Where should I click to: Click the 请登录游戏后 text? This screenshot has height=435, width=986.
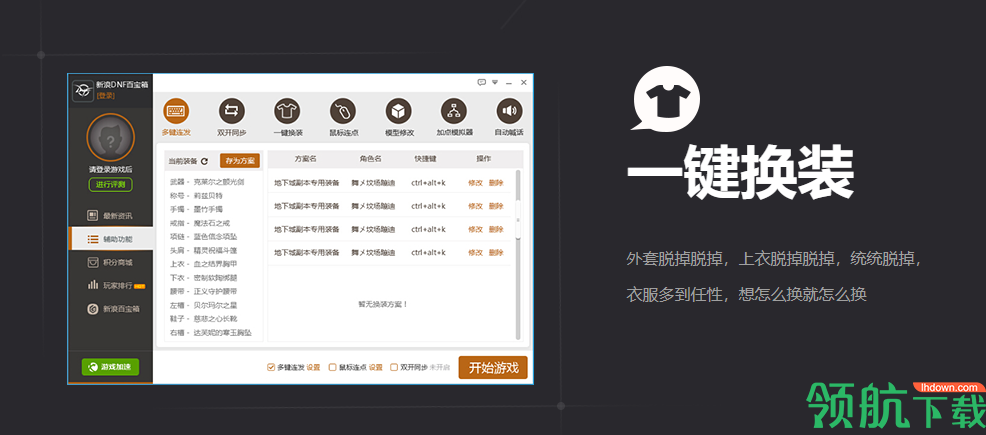pyautogui.click(x=110, y=170)
